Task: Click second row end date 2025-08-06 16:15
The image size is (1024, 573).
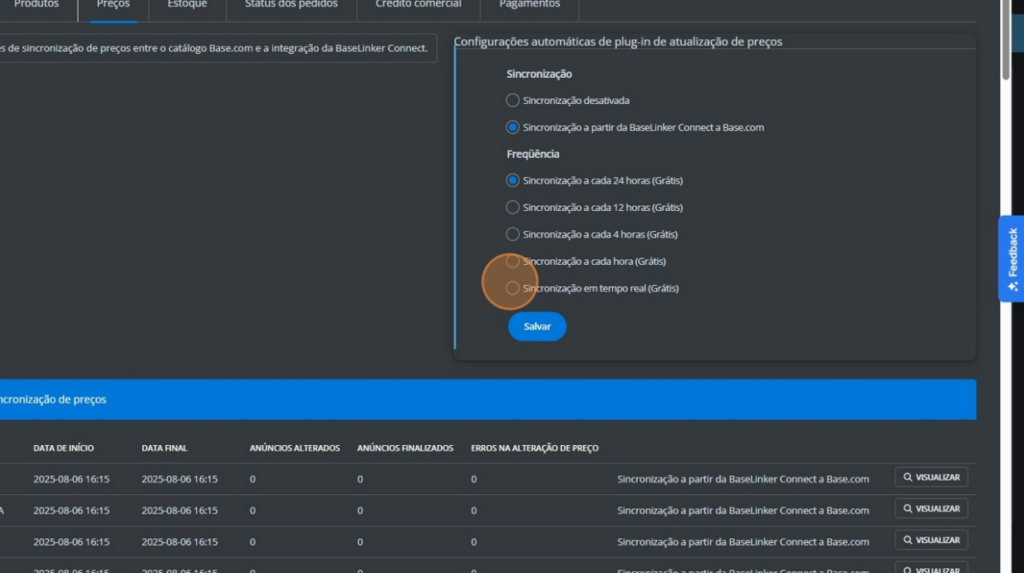Action: pos(180,510)
